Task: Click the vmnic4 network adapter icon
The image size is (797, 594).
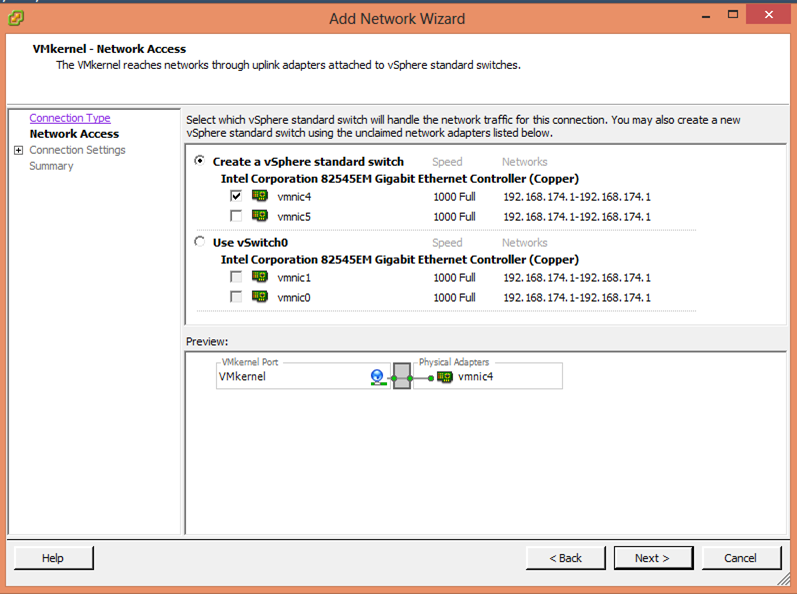Action: (x=260, y=196)
